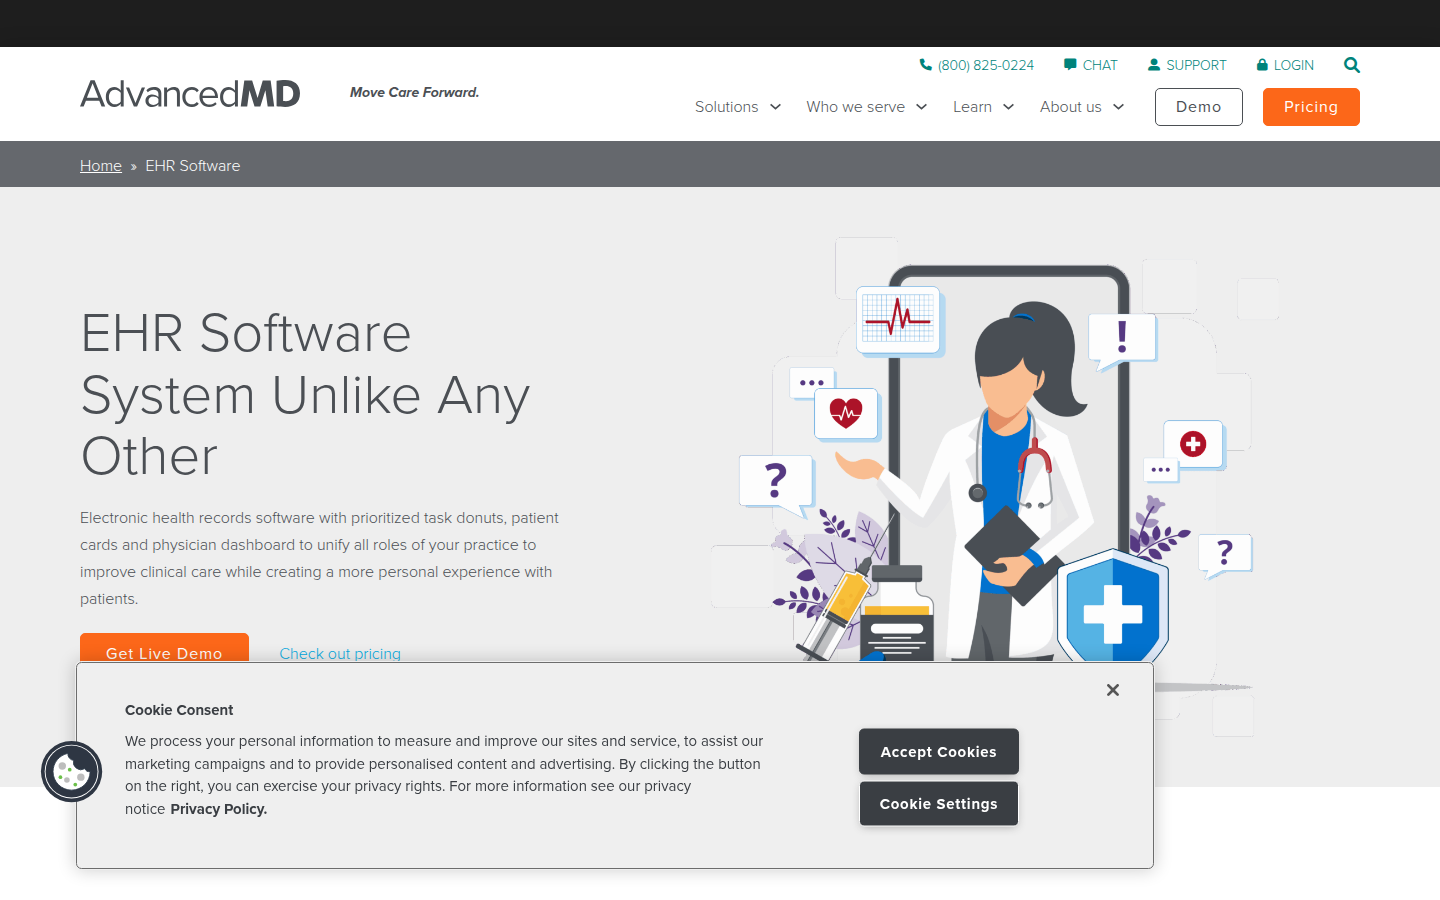Click the Move Care Forward tagline

(415, 92)
